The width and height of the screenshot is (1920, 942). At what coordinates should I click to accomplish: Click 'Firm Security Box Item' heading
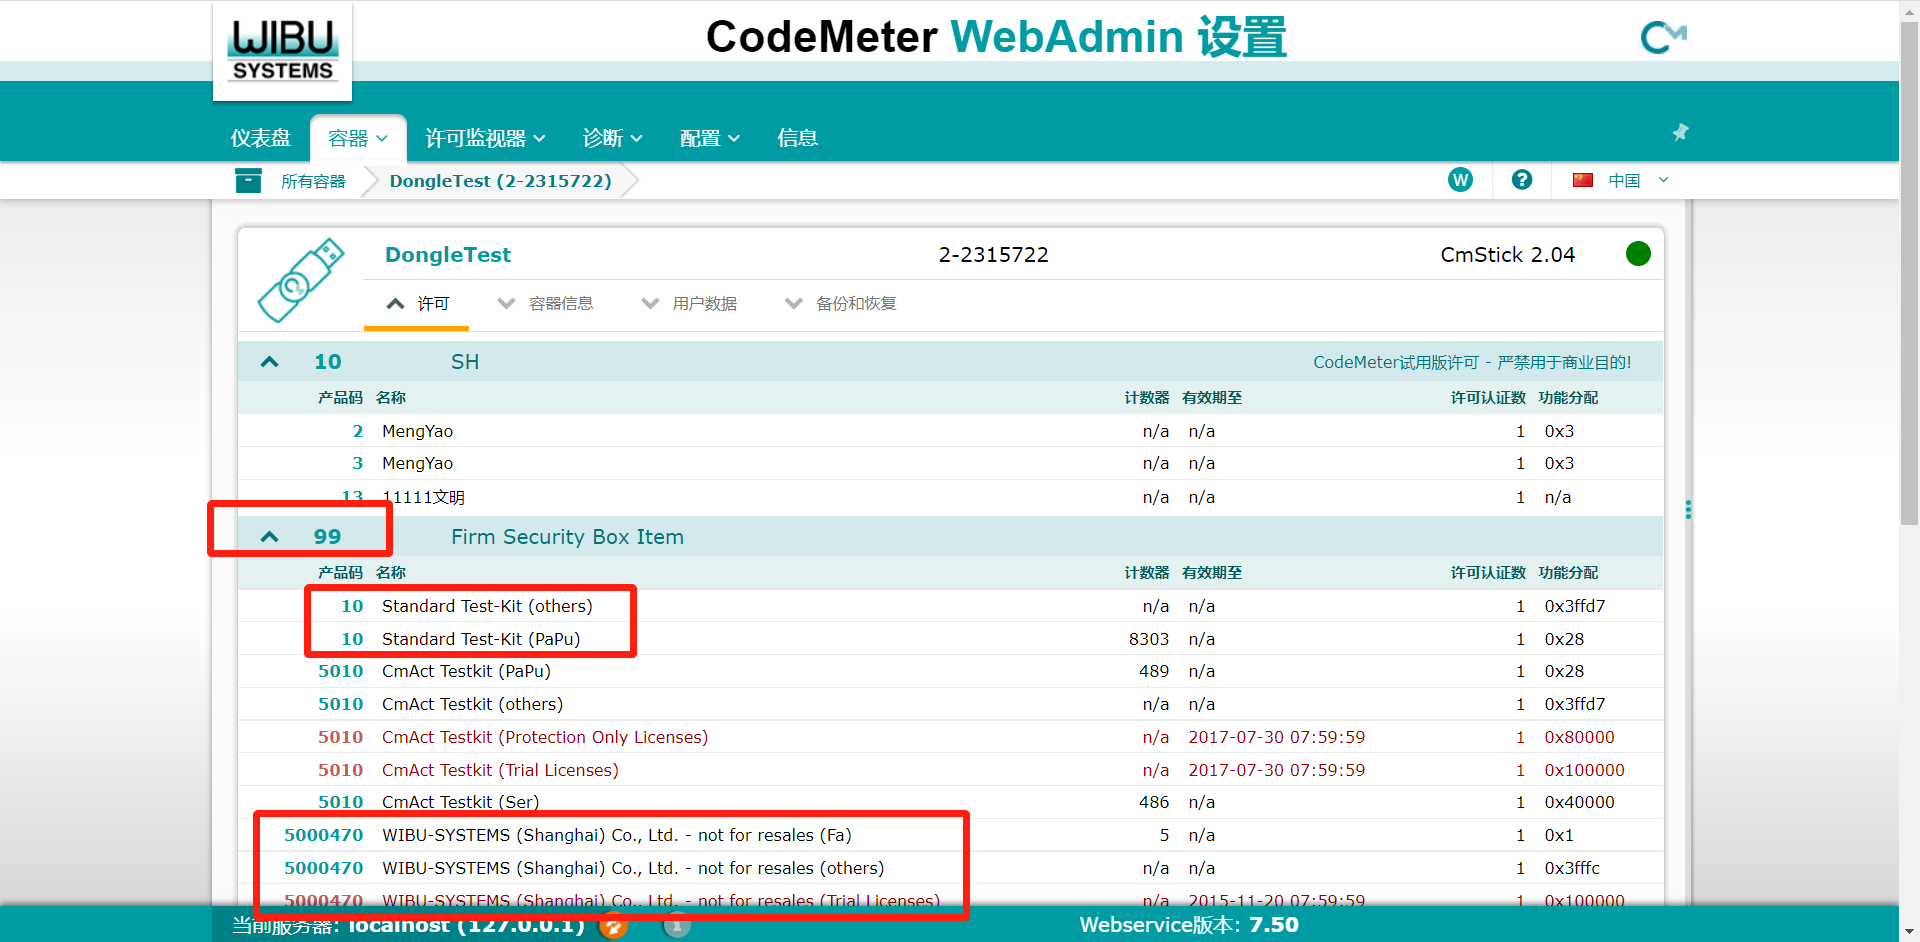coord(567,537)
